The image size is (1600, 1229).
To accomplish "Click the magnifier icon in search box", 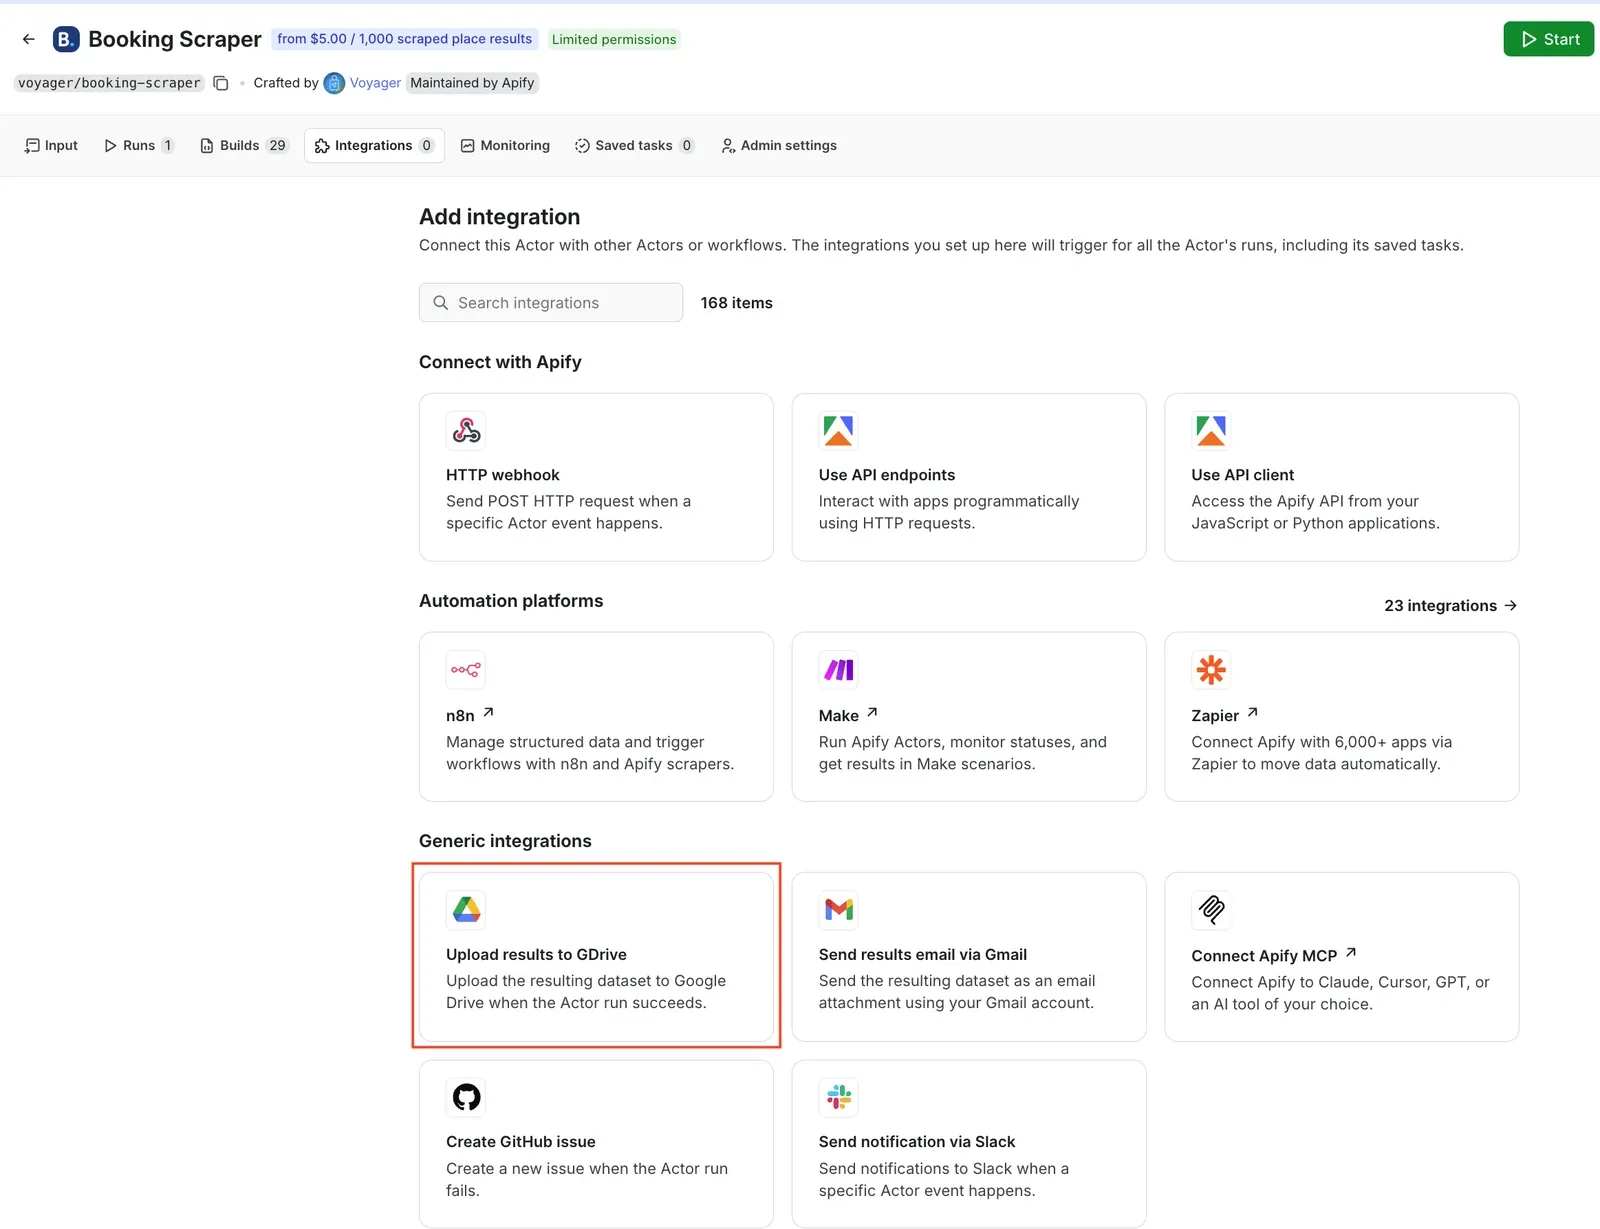I will (x=440, y=303).
